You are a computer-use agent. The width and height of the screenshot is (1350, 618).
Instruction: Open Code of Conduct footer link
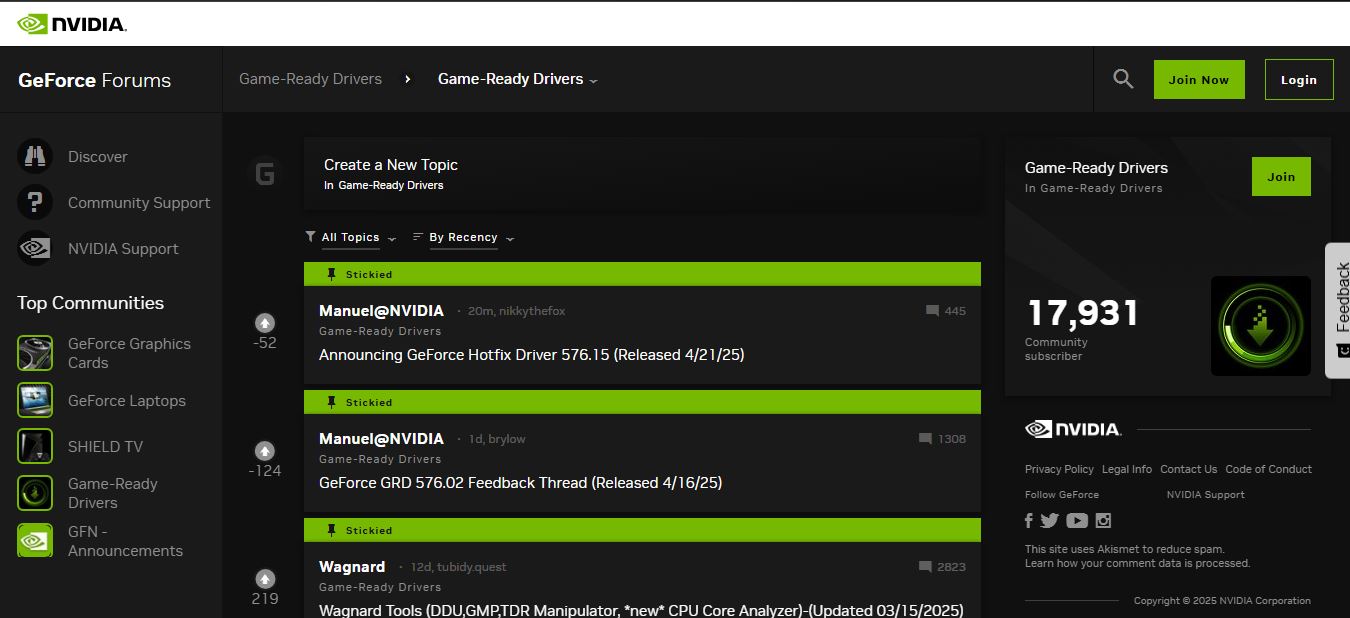(x=1268, y=469)
